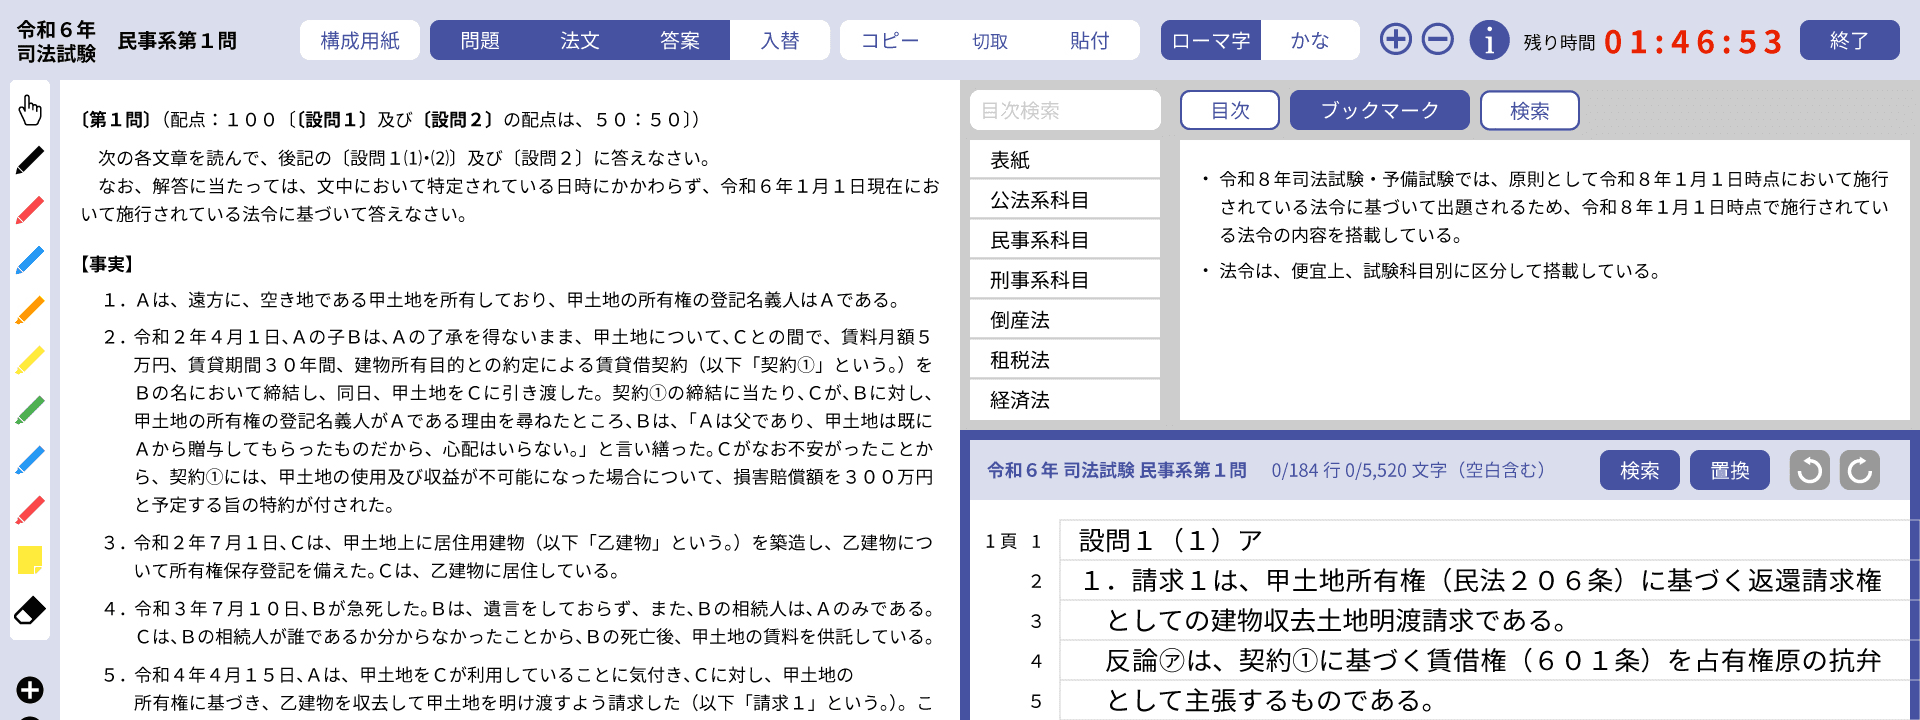
Task: Toggle the 法文 pane
Action: coord(580,40)
